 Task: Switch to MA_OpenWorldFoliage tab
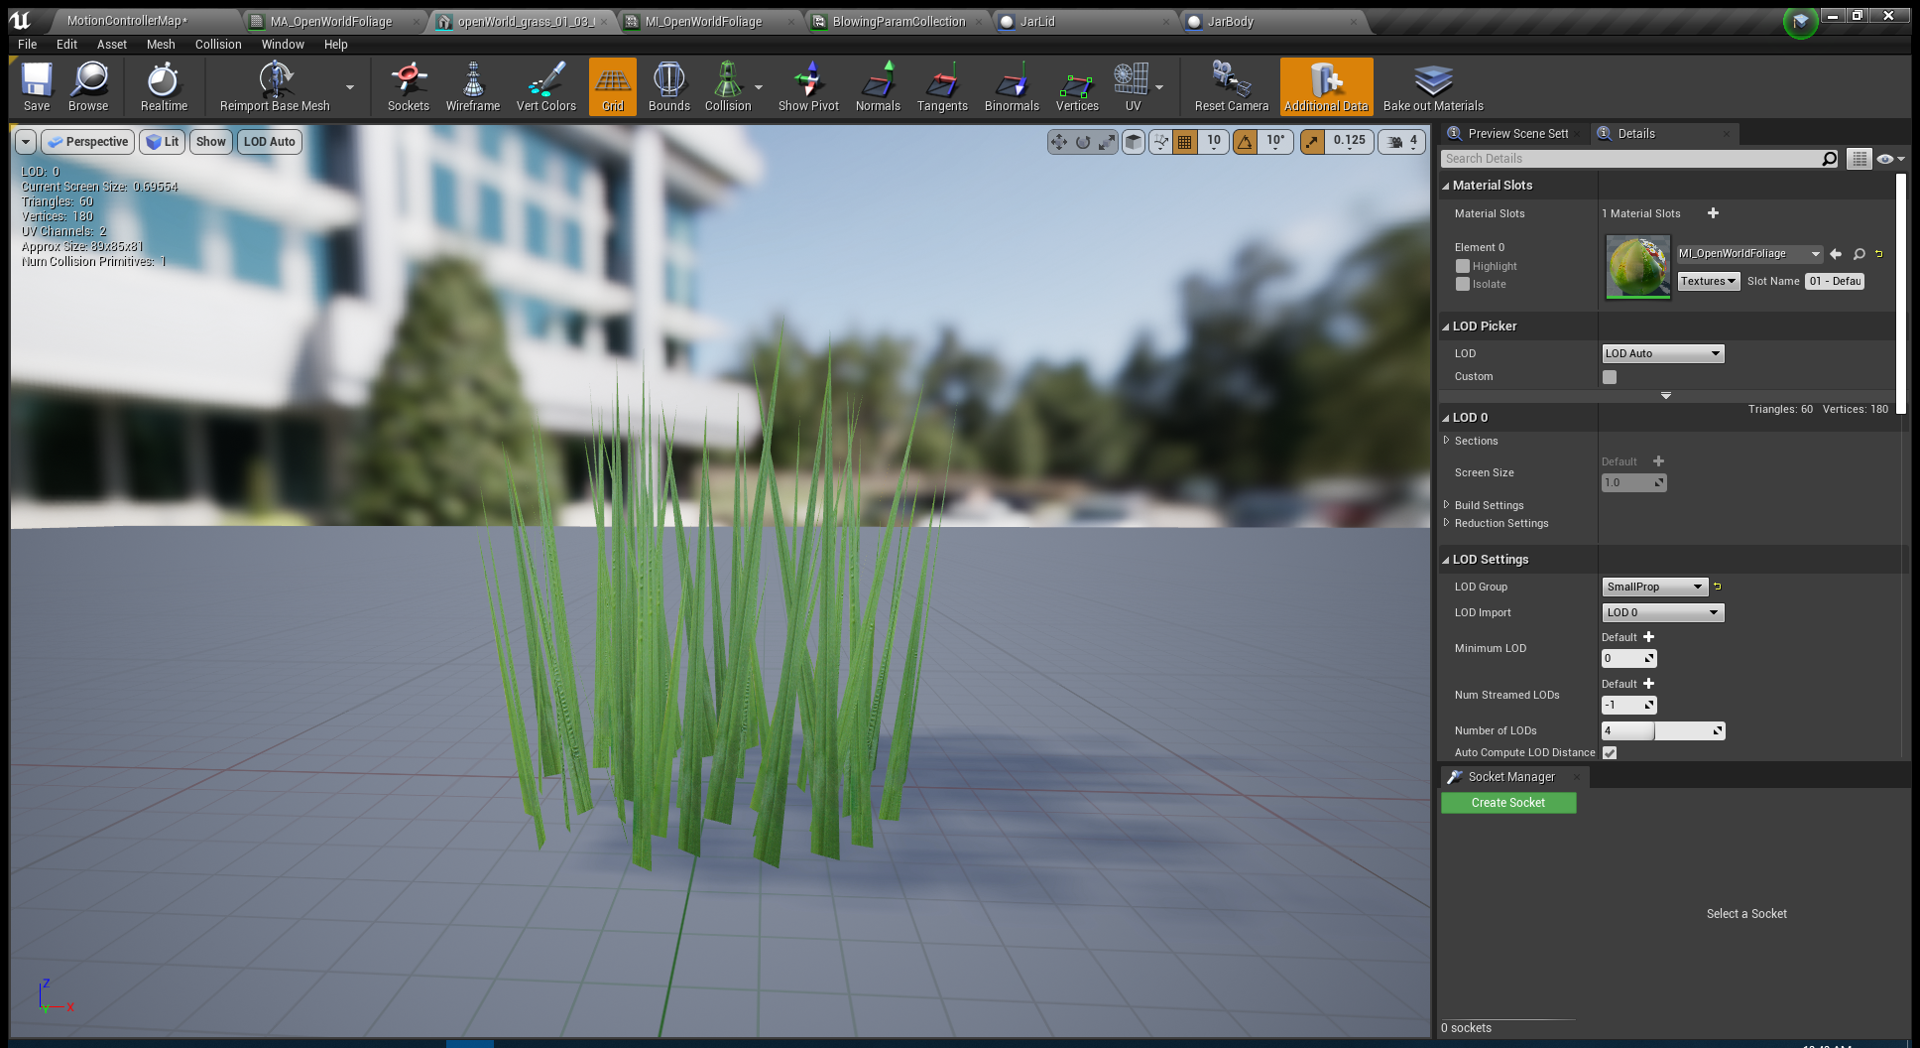pyautogui.click(x=331, y=21)
